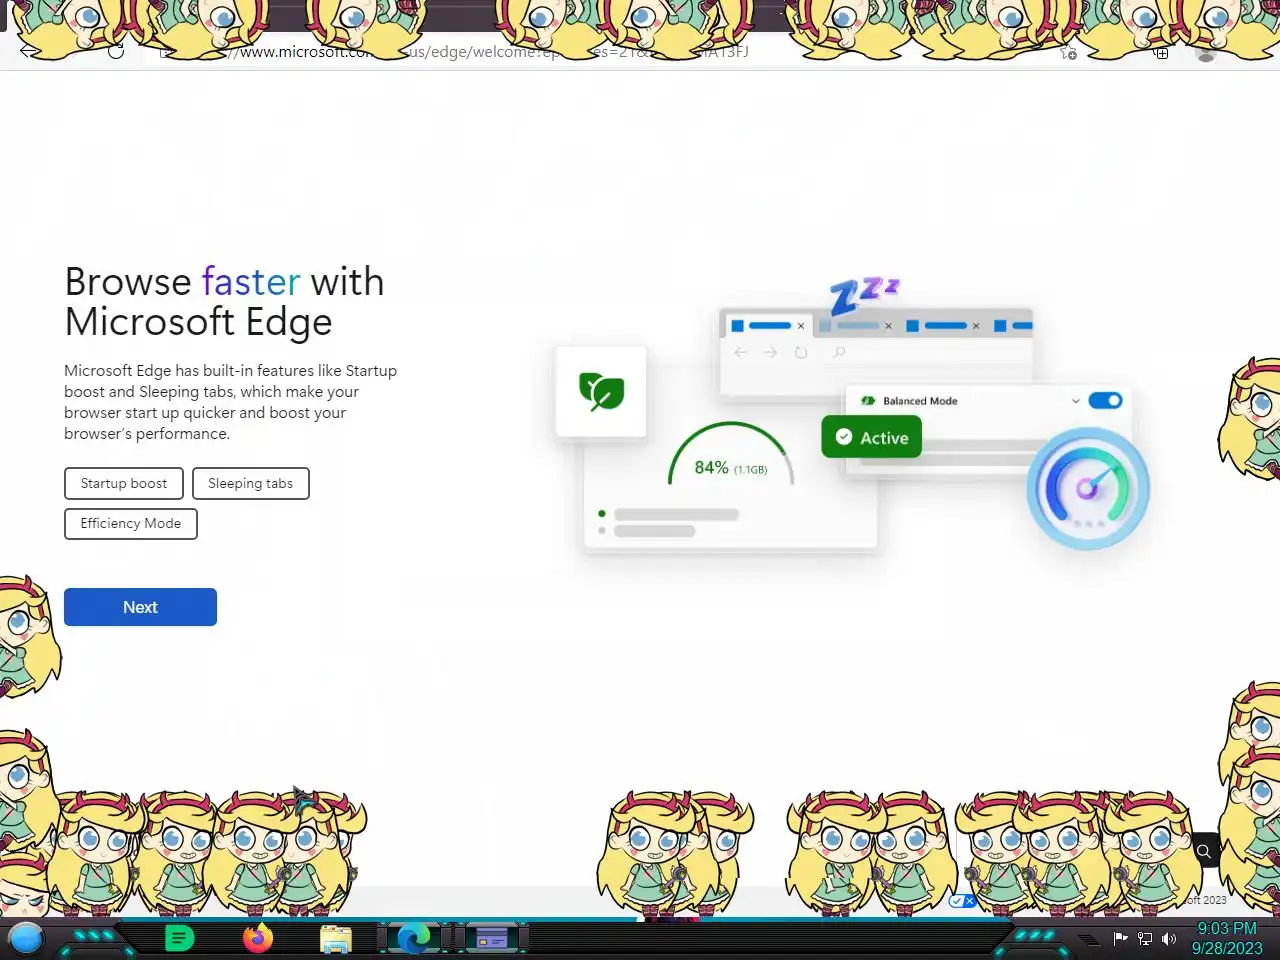Open the Collections icon in Edge toolbar
The image size is (1280, 960).
(x=1161, y=53)
